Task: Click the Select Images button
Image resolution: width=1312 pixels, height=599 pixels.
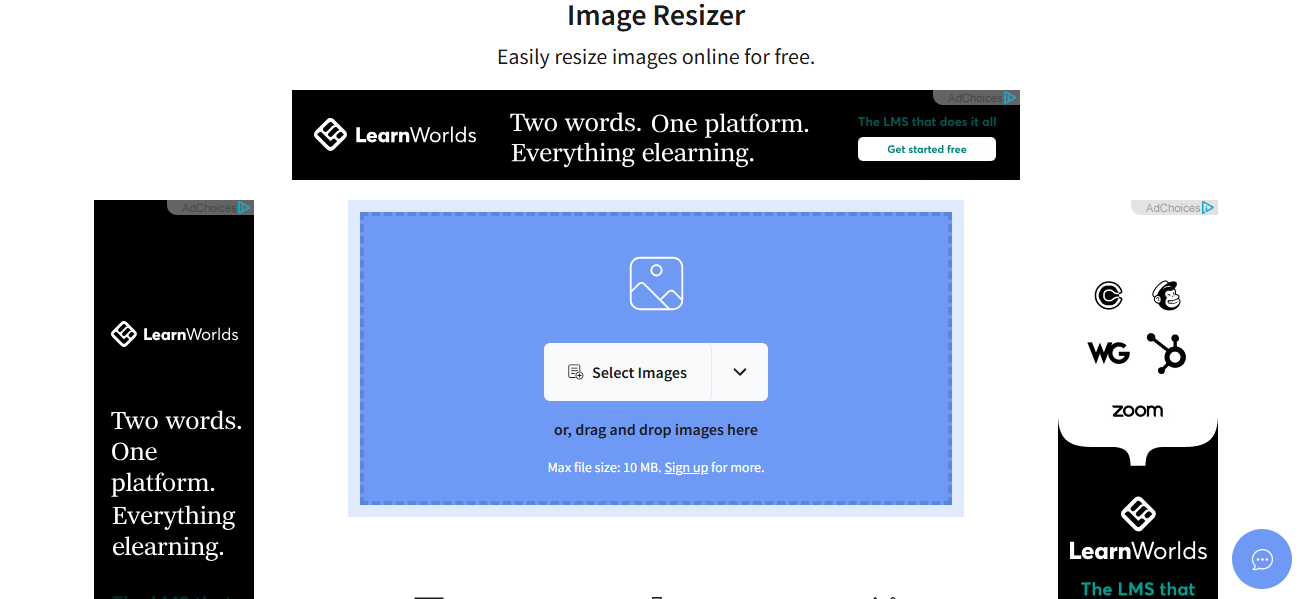Action: 627,372
